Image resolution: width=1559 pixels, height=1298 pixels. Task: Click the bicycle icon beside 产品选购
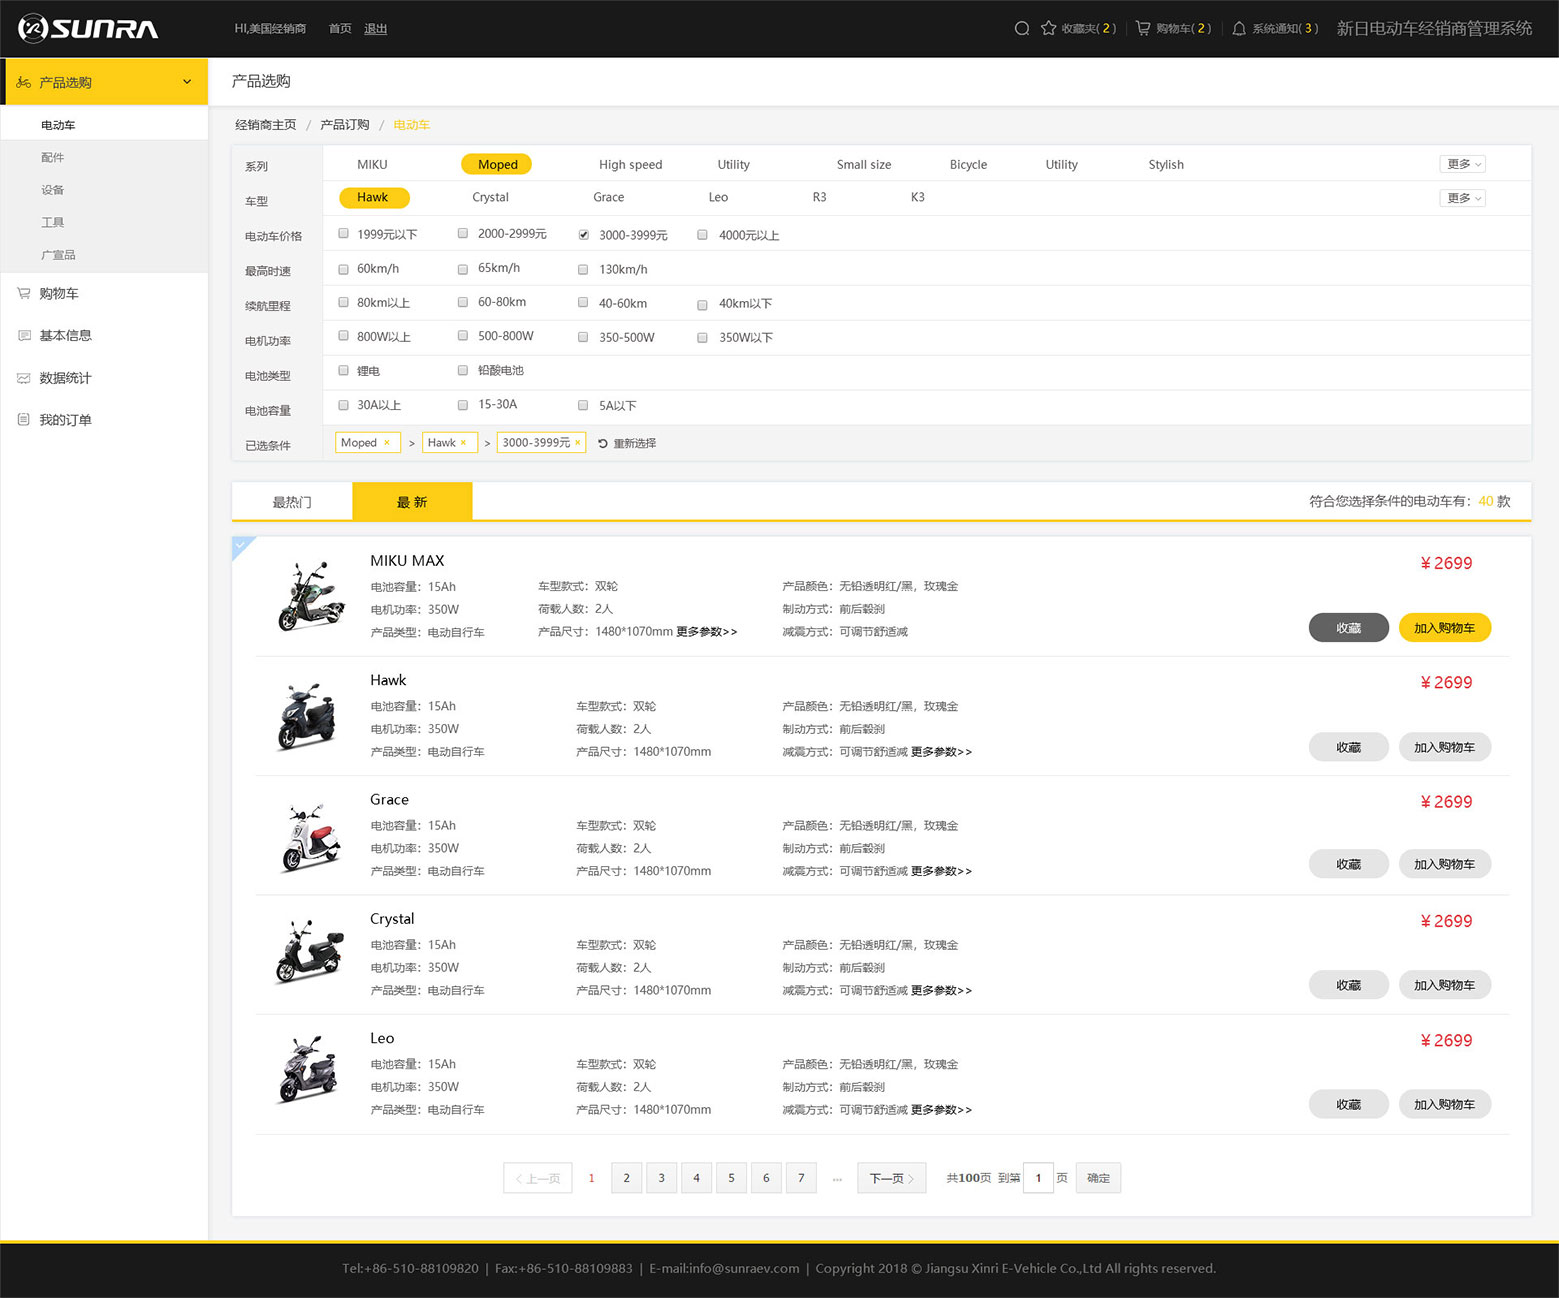click(x=23, y=82)
